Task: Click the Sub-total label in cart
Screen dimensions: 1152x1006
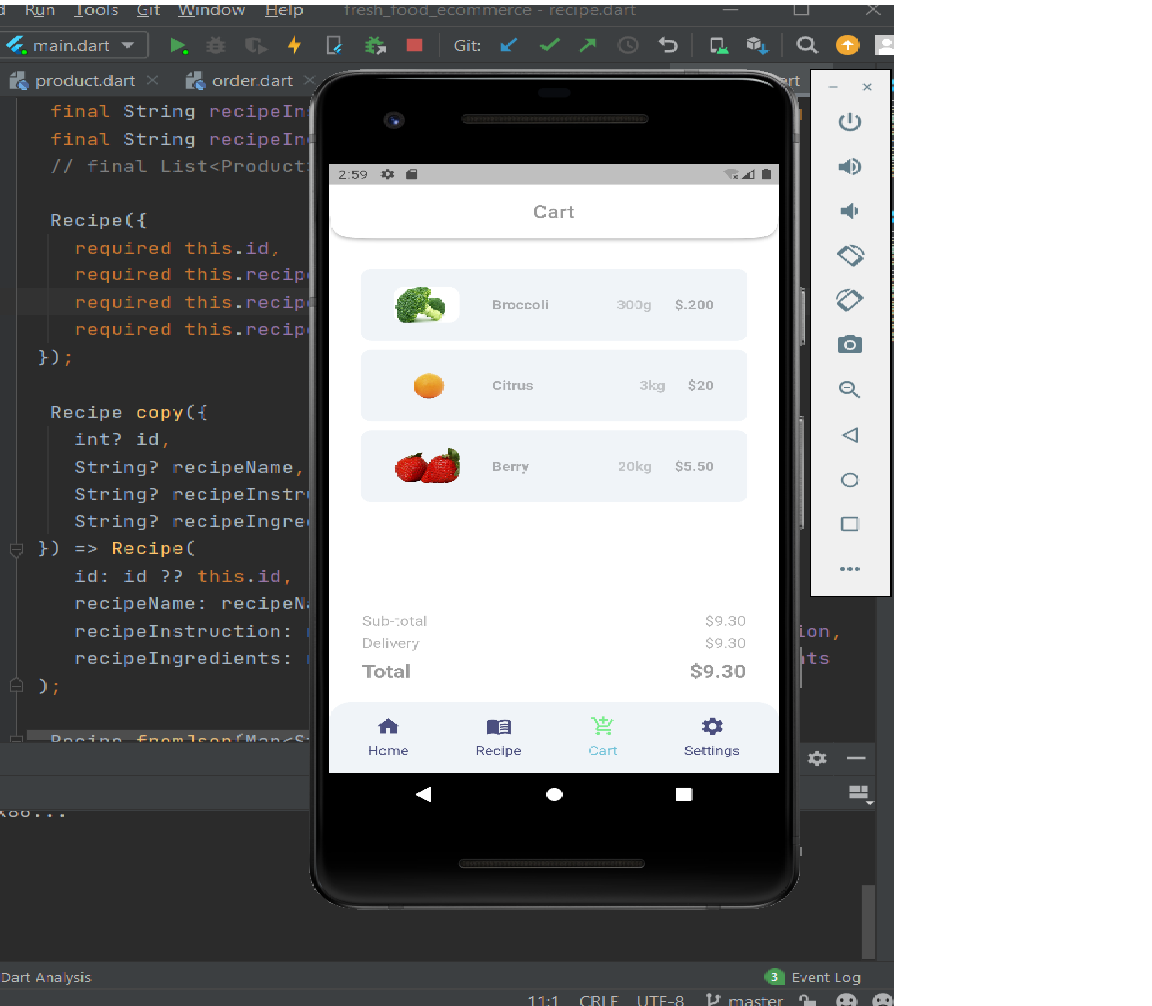Action: coord(395,621)
